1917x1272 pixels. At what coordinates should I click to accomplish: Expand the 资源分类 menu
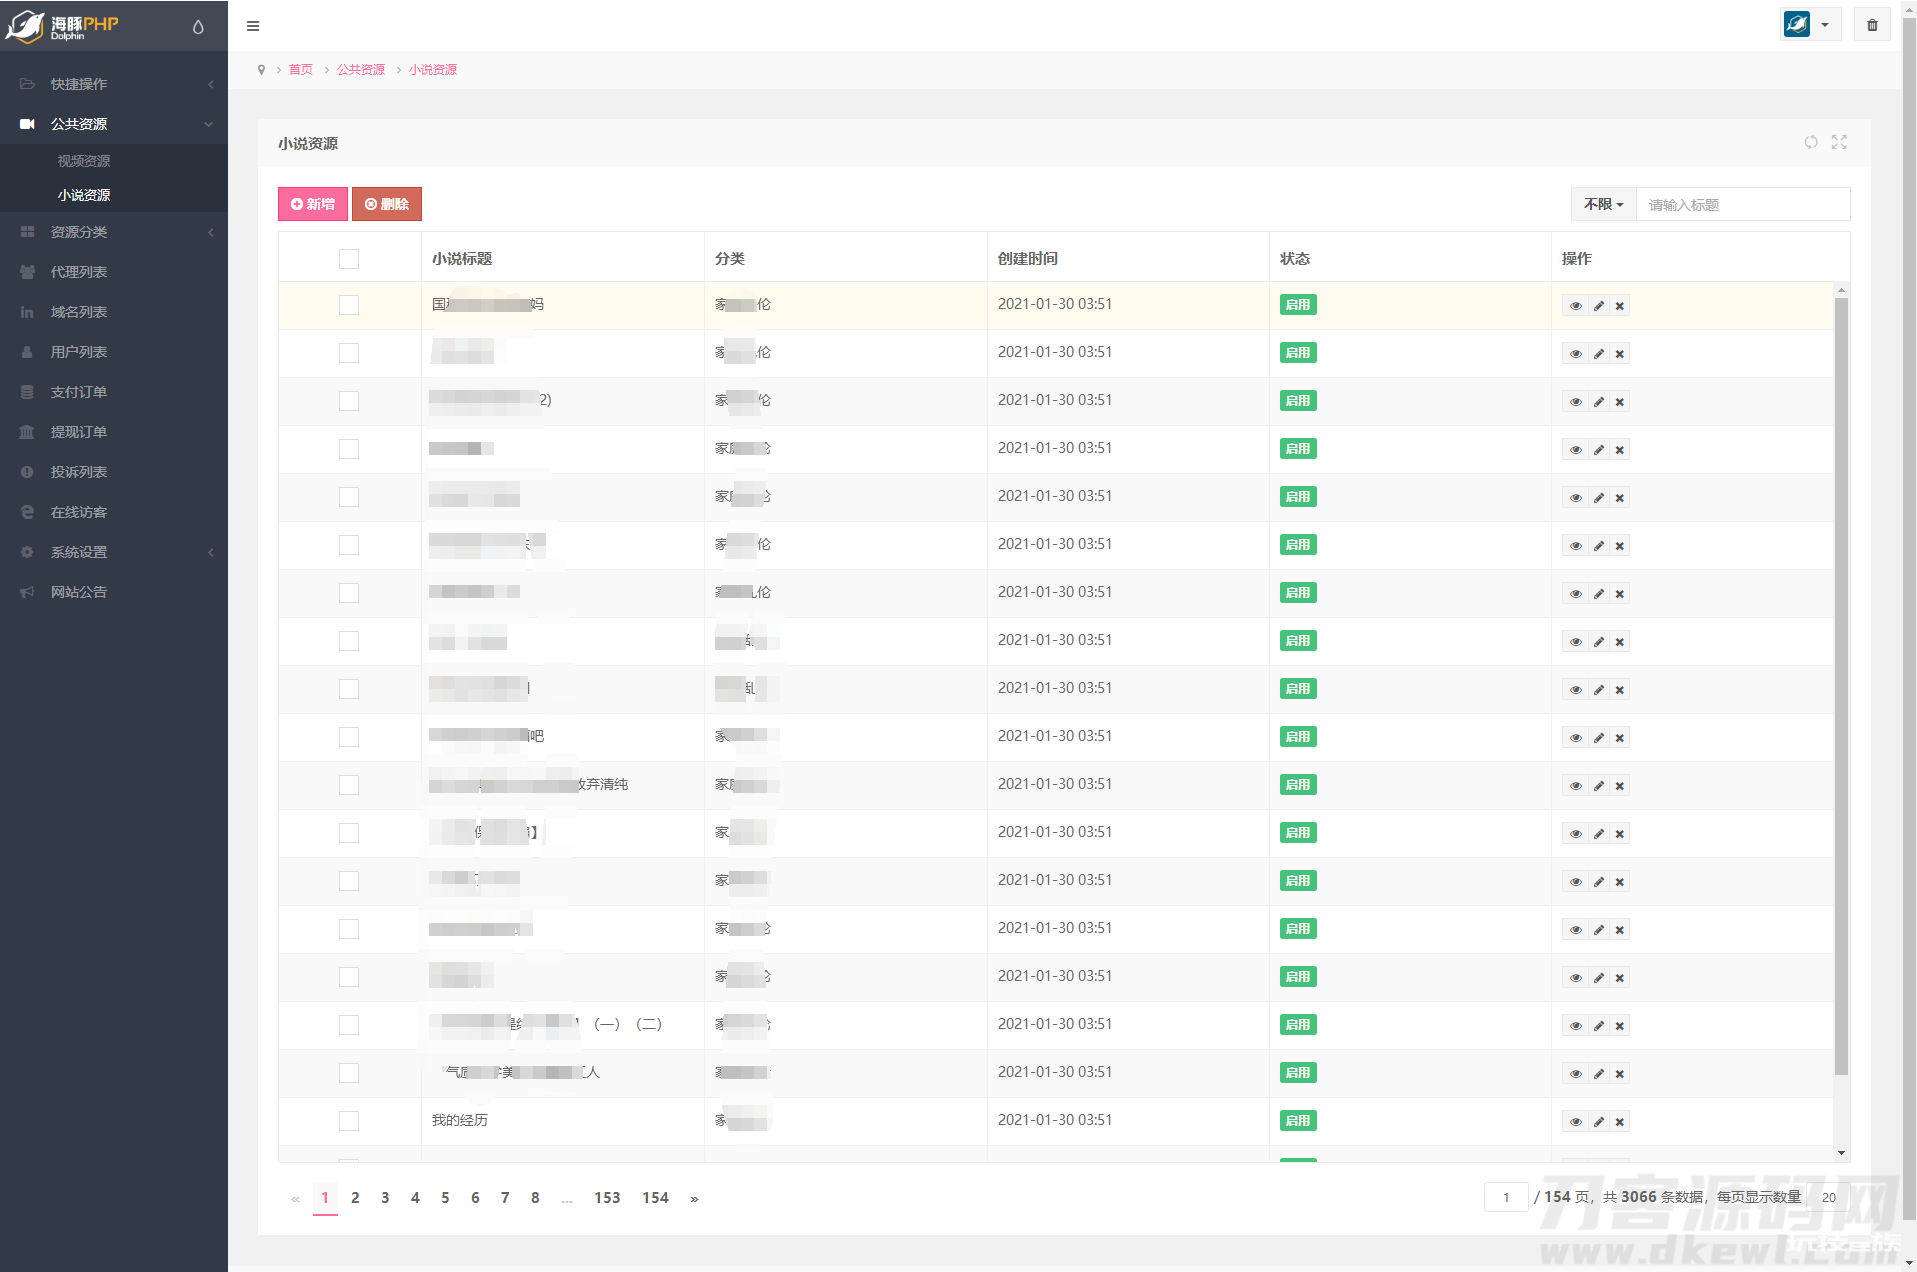(x=114, y=232)
